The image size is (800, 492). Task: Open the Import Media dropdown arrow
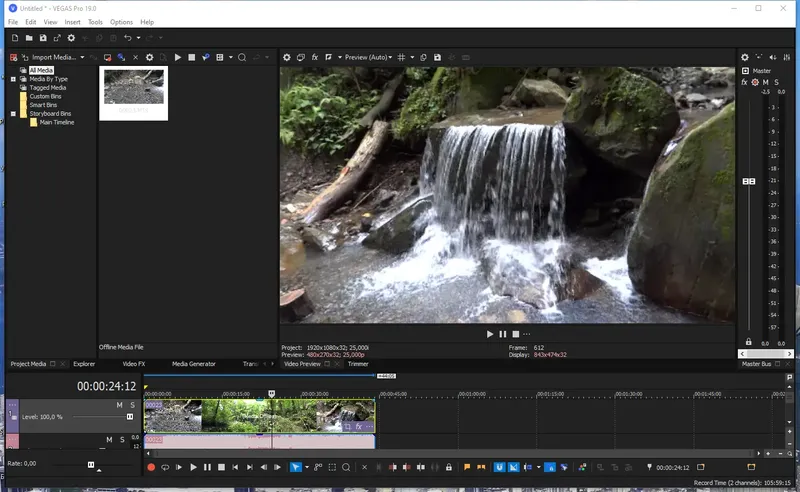click(x=82, y=57)
